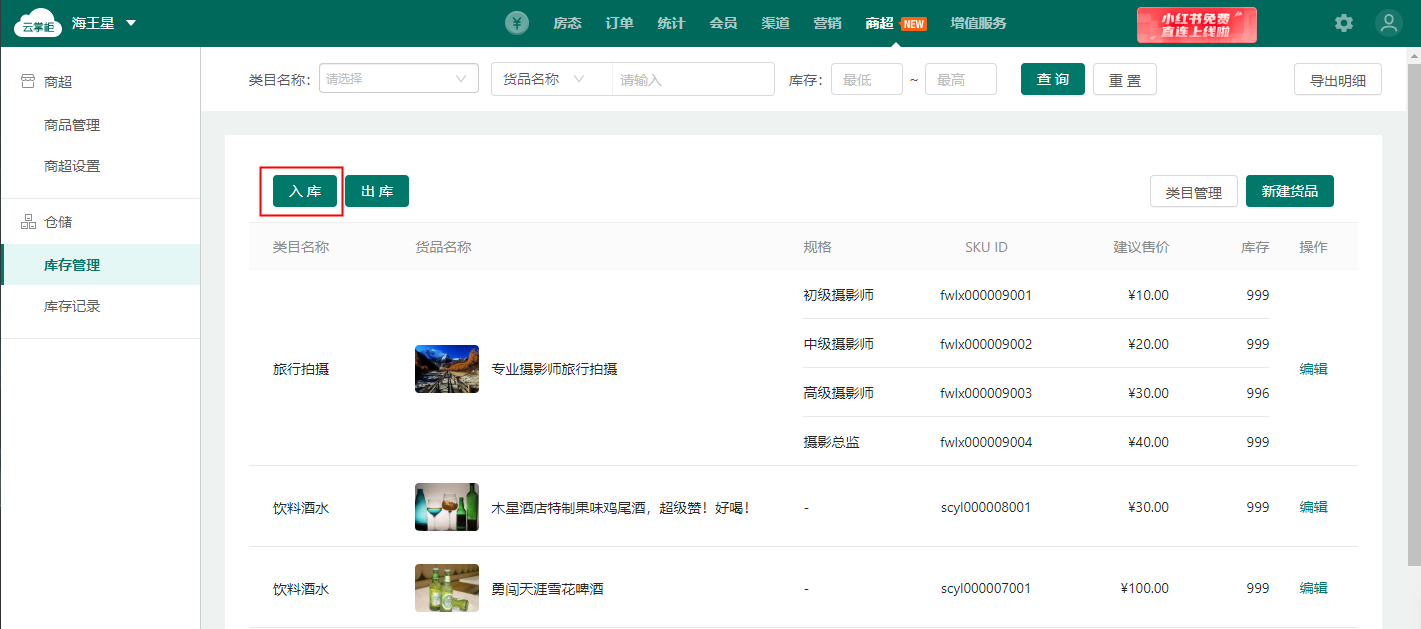
Task: Open the 类目名称 select dropdown
Action: (398, 79)
